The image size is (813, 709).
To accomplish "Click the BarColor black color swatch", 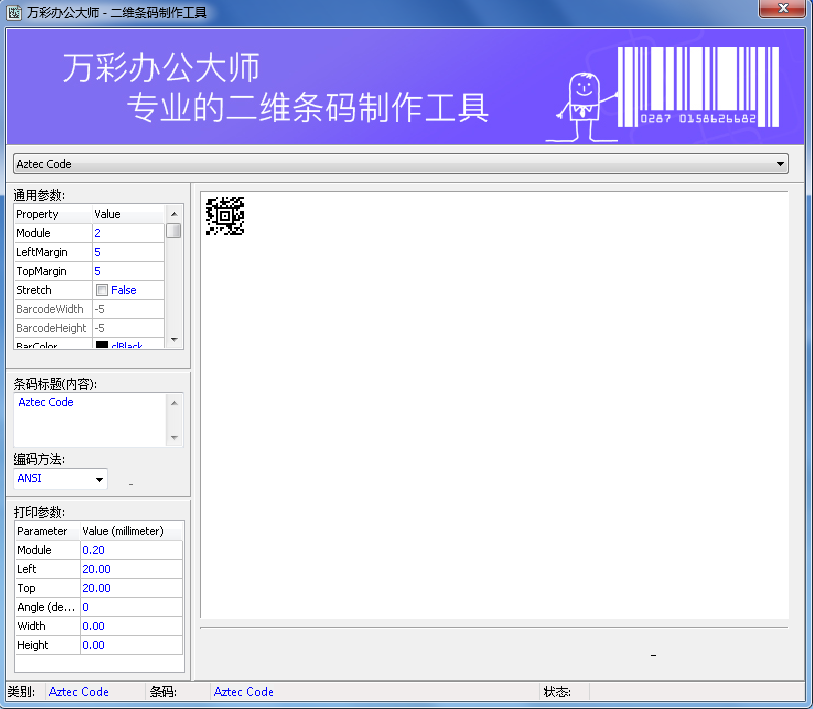I will (102, 346).
